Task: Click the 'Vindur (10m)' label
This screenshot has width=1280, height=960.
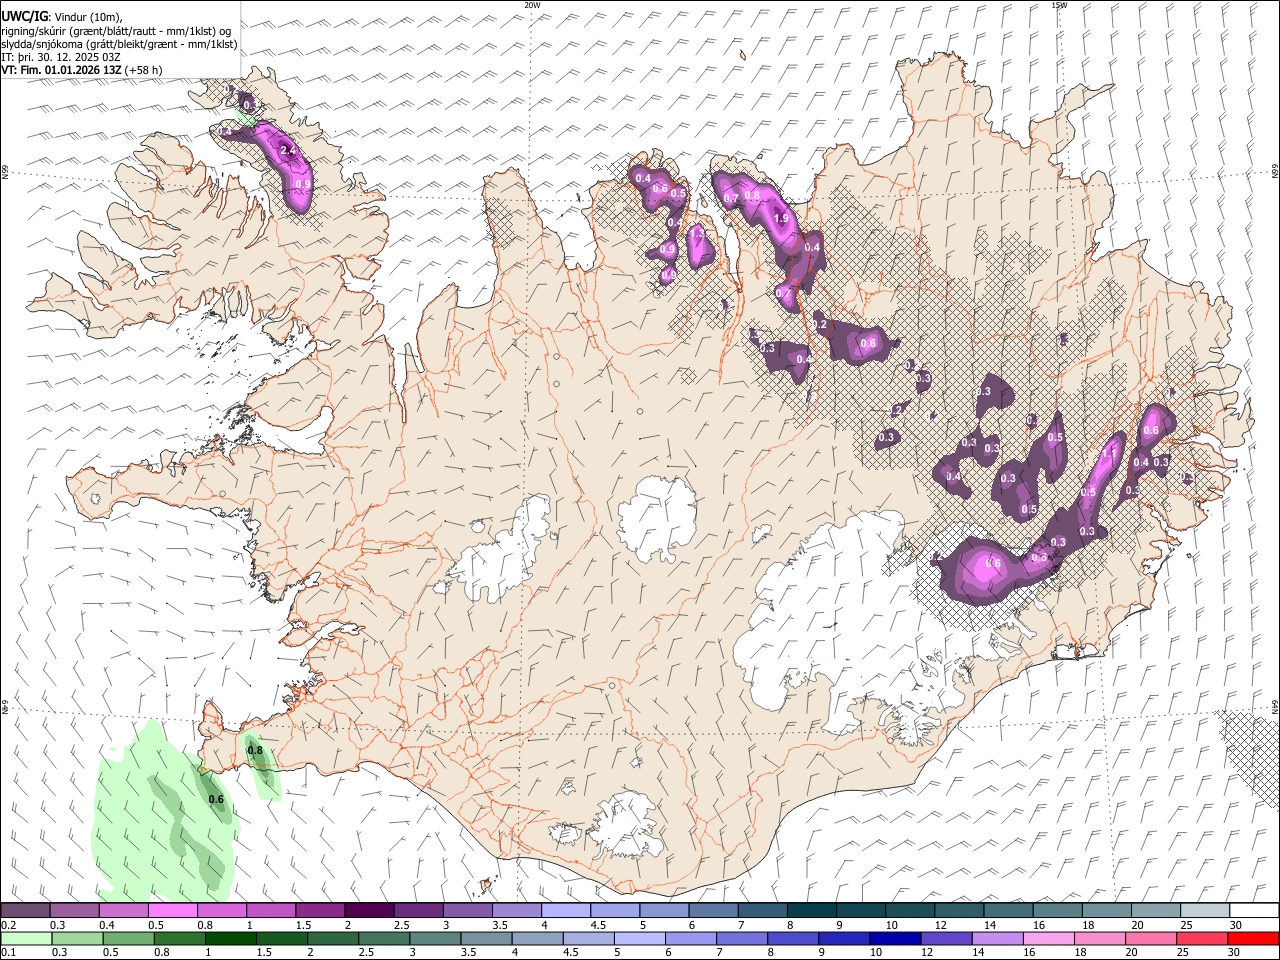Action: [x=88, y=17]
